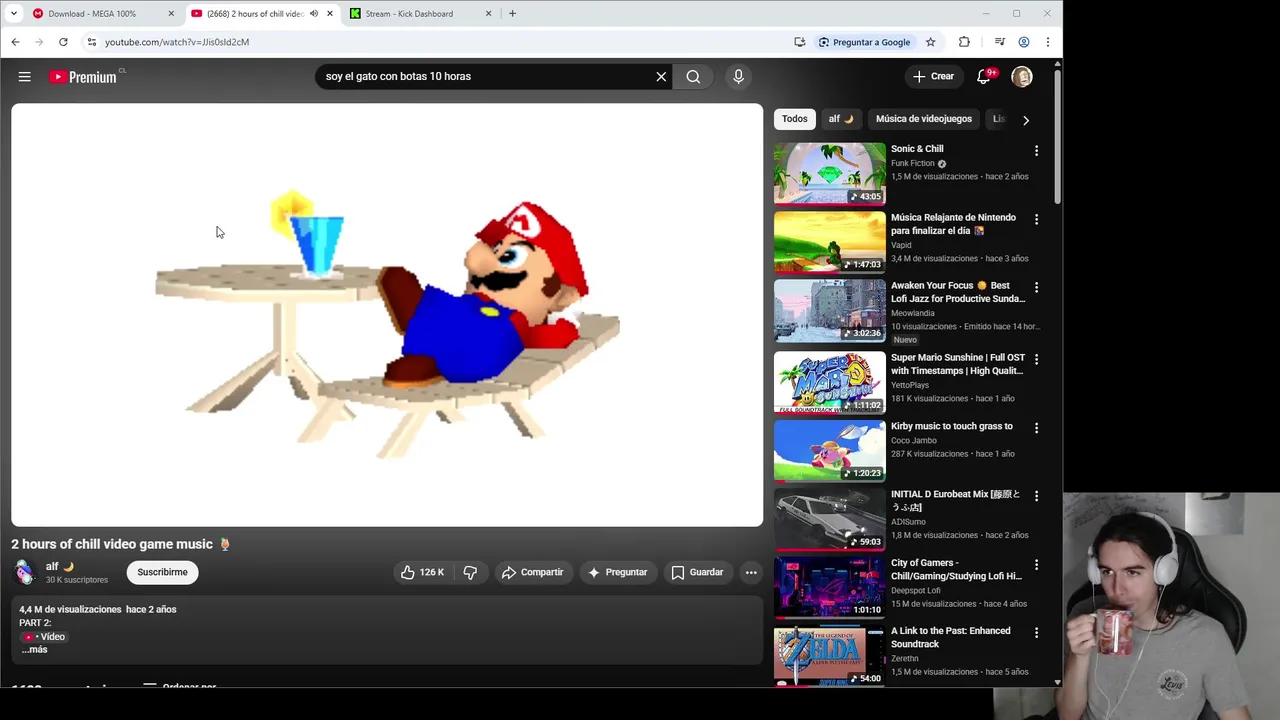Subscribe to alf channel

(162, 572)
